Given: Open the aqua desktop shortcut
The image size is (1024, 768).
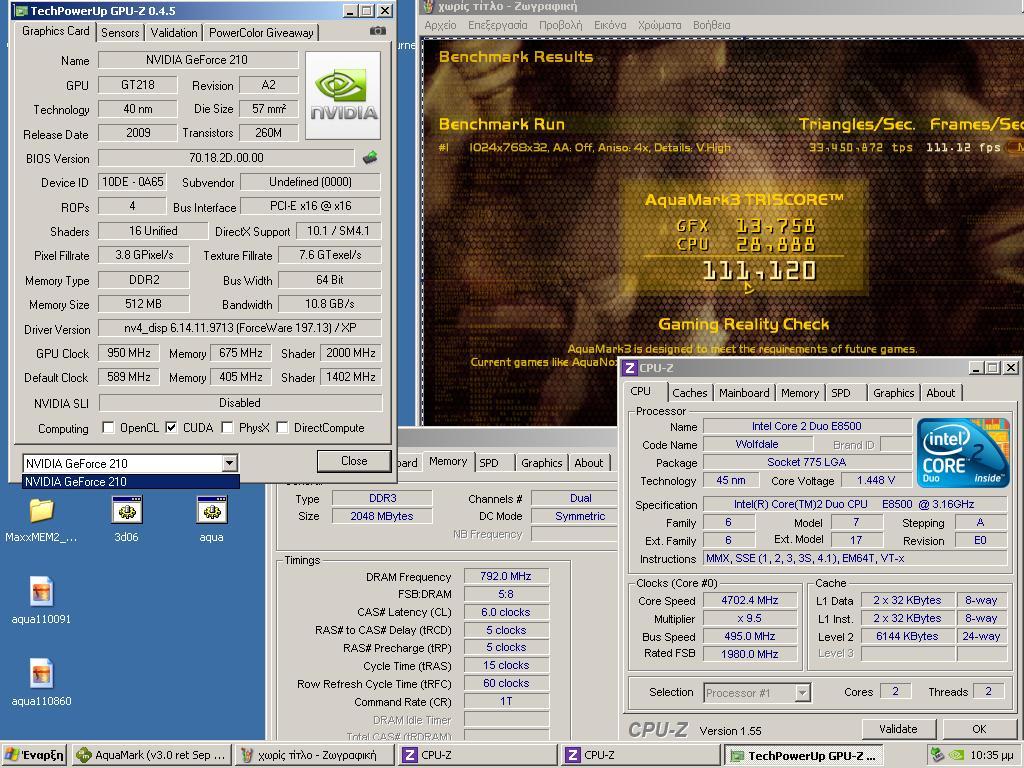Looking at the screenshot, I should click(212, 520).
